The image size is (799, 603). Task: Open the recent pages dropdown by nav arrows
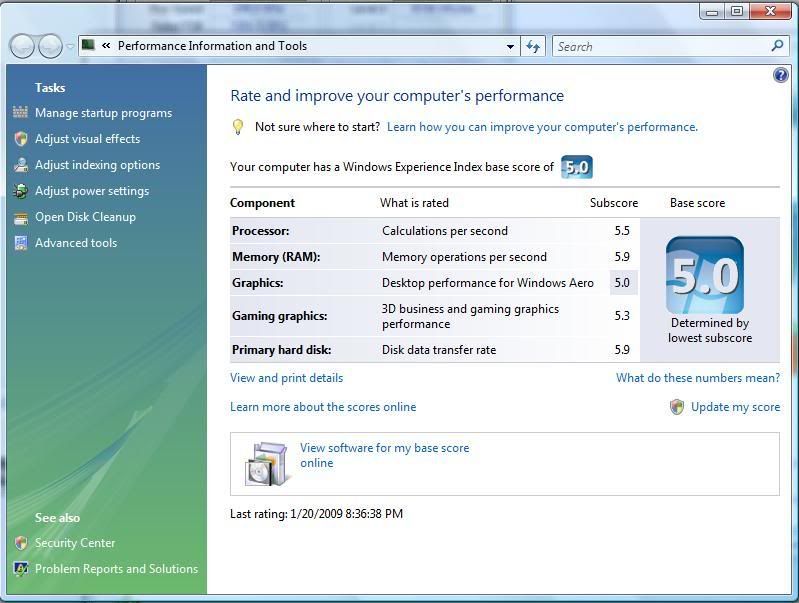(70, 46)
